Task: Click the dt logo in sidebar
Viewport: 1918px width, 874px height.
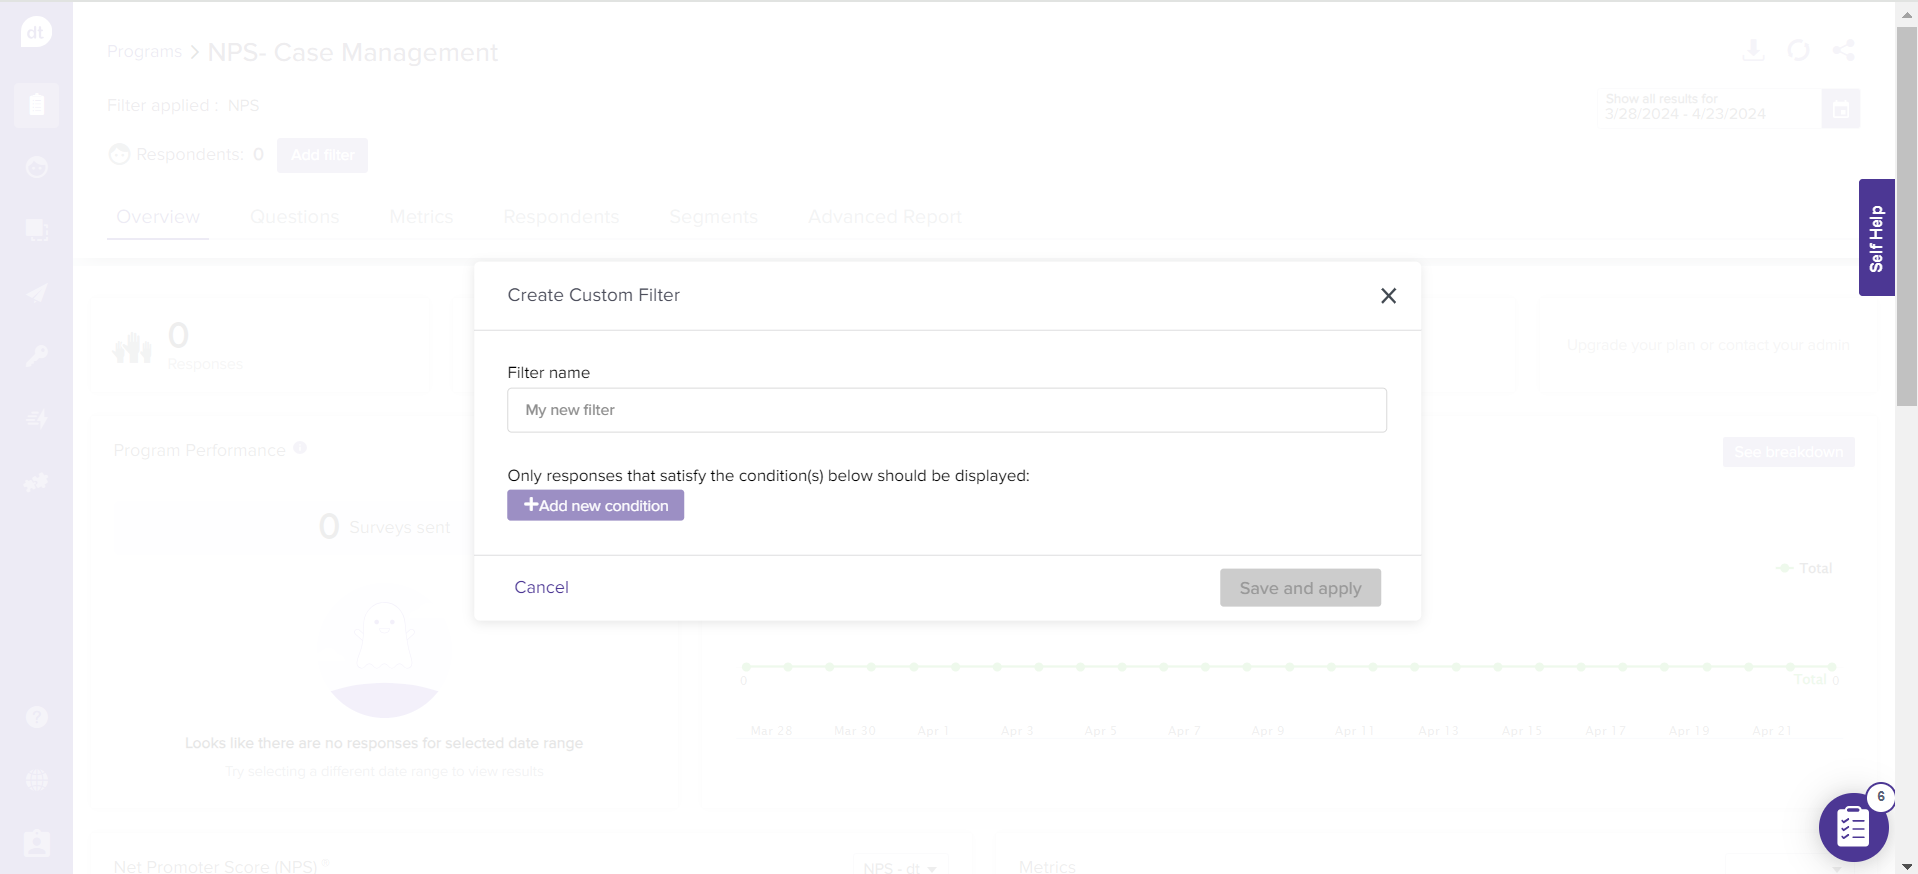Action: 36,32
